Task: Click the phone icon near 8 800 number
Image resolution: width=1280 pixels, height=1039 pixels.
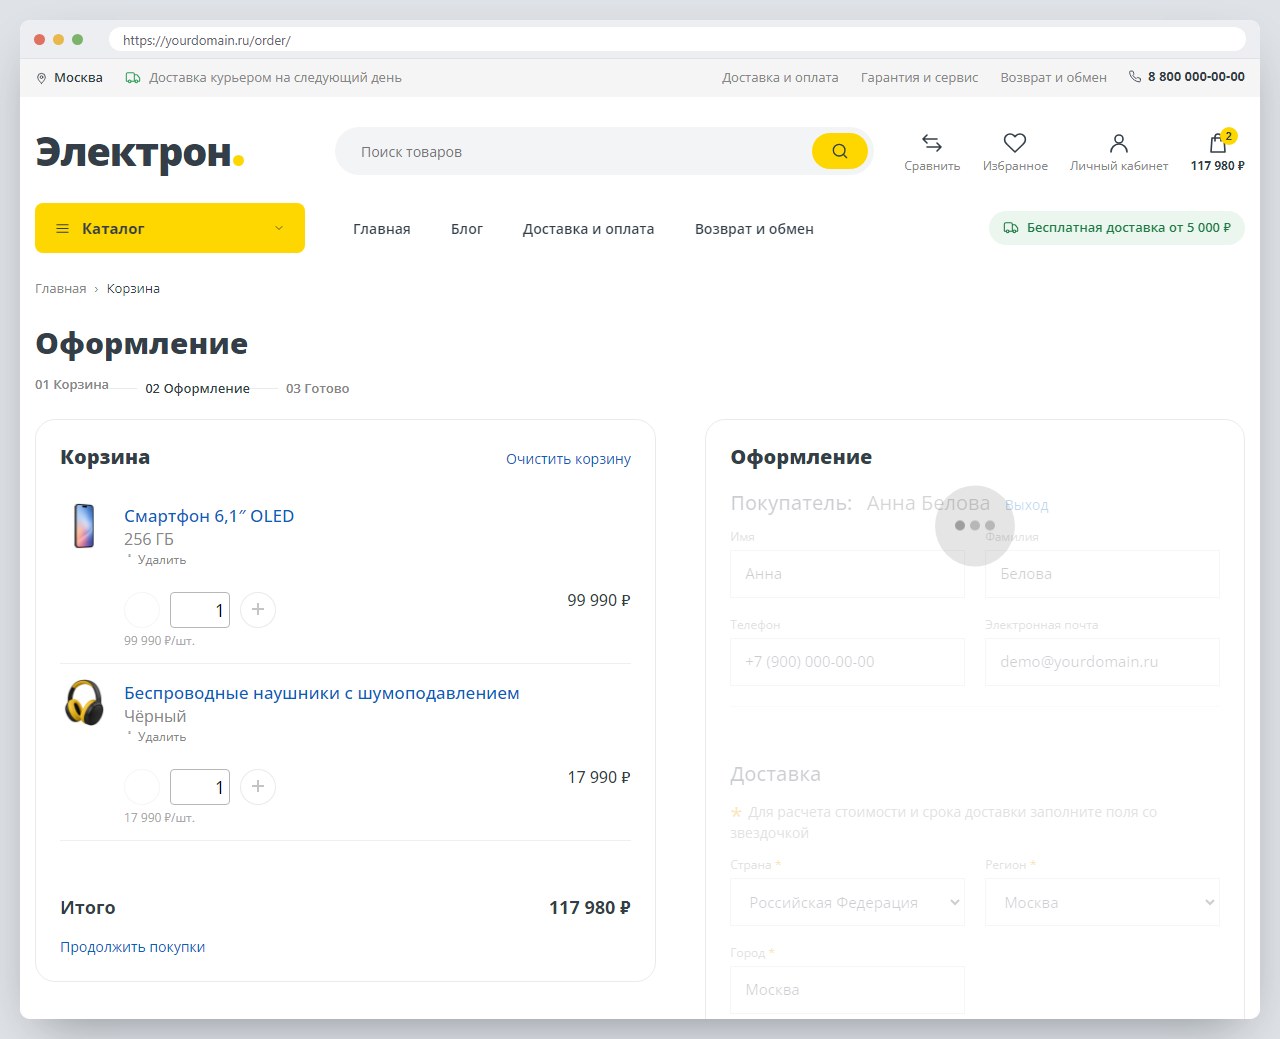Action: tap(1135, 77)
